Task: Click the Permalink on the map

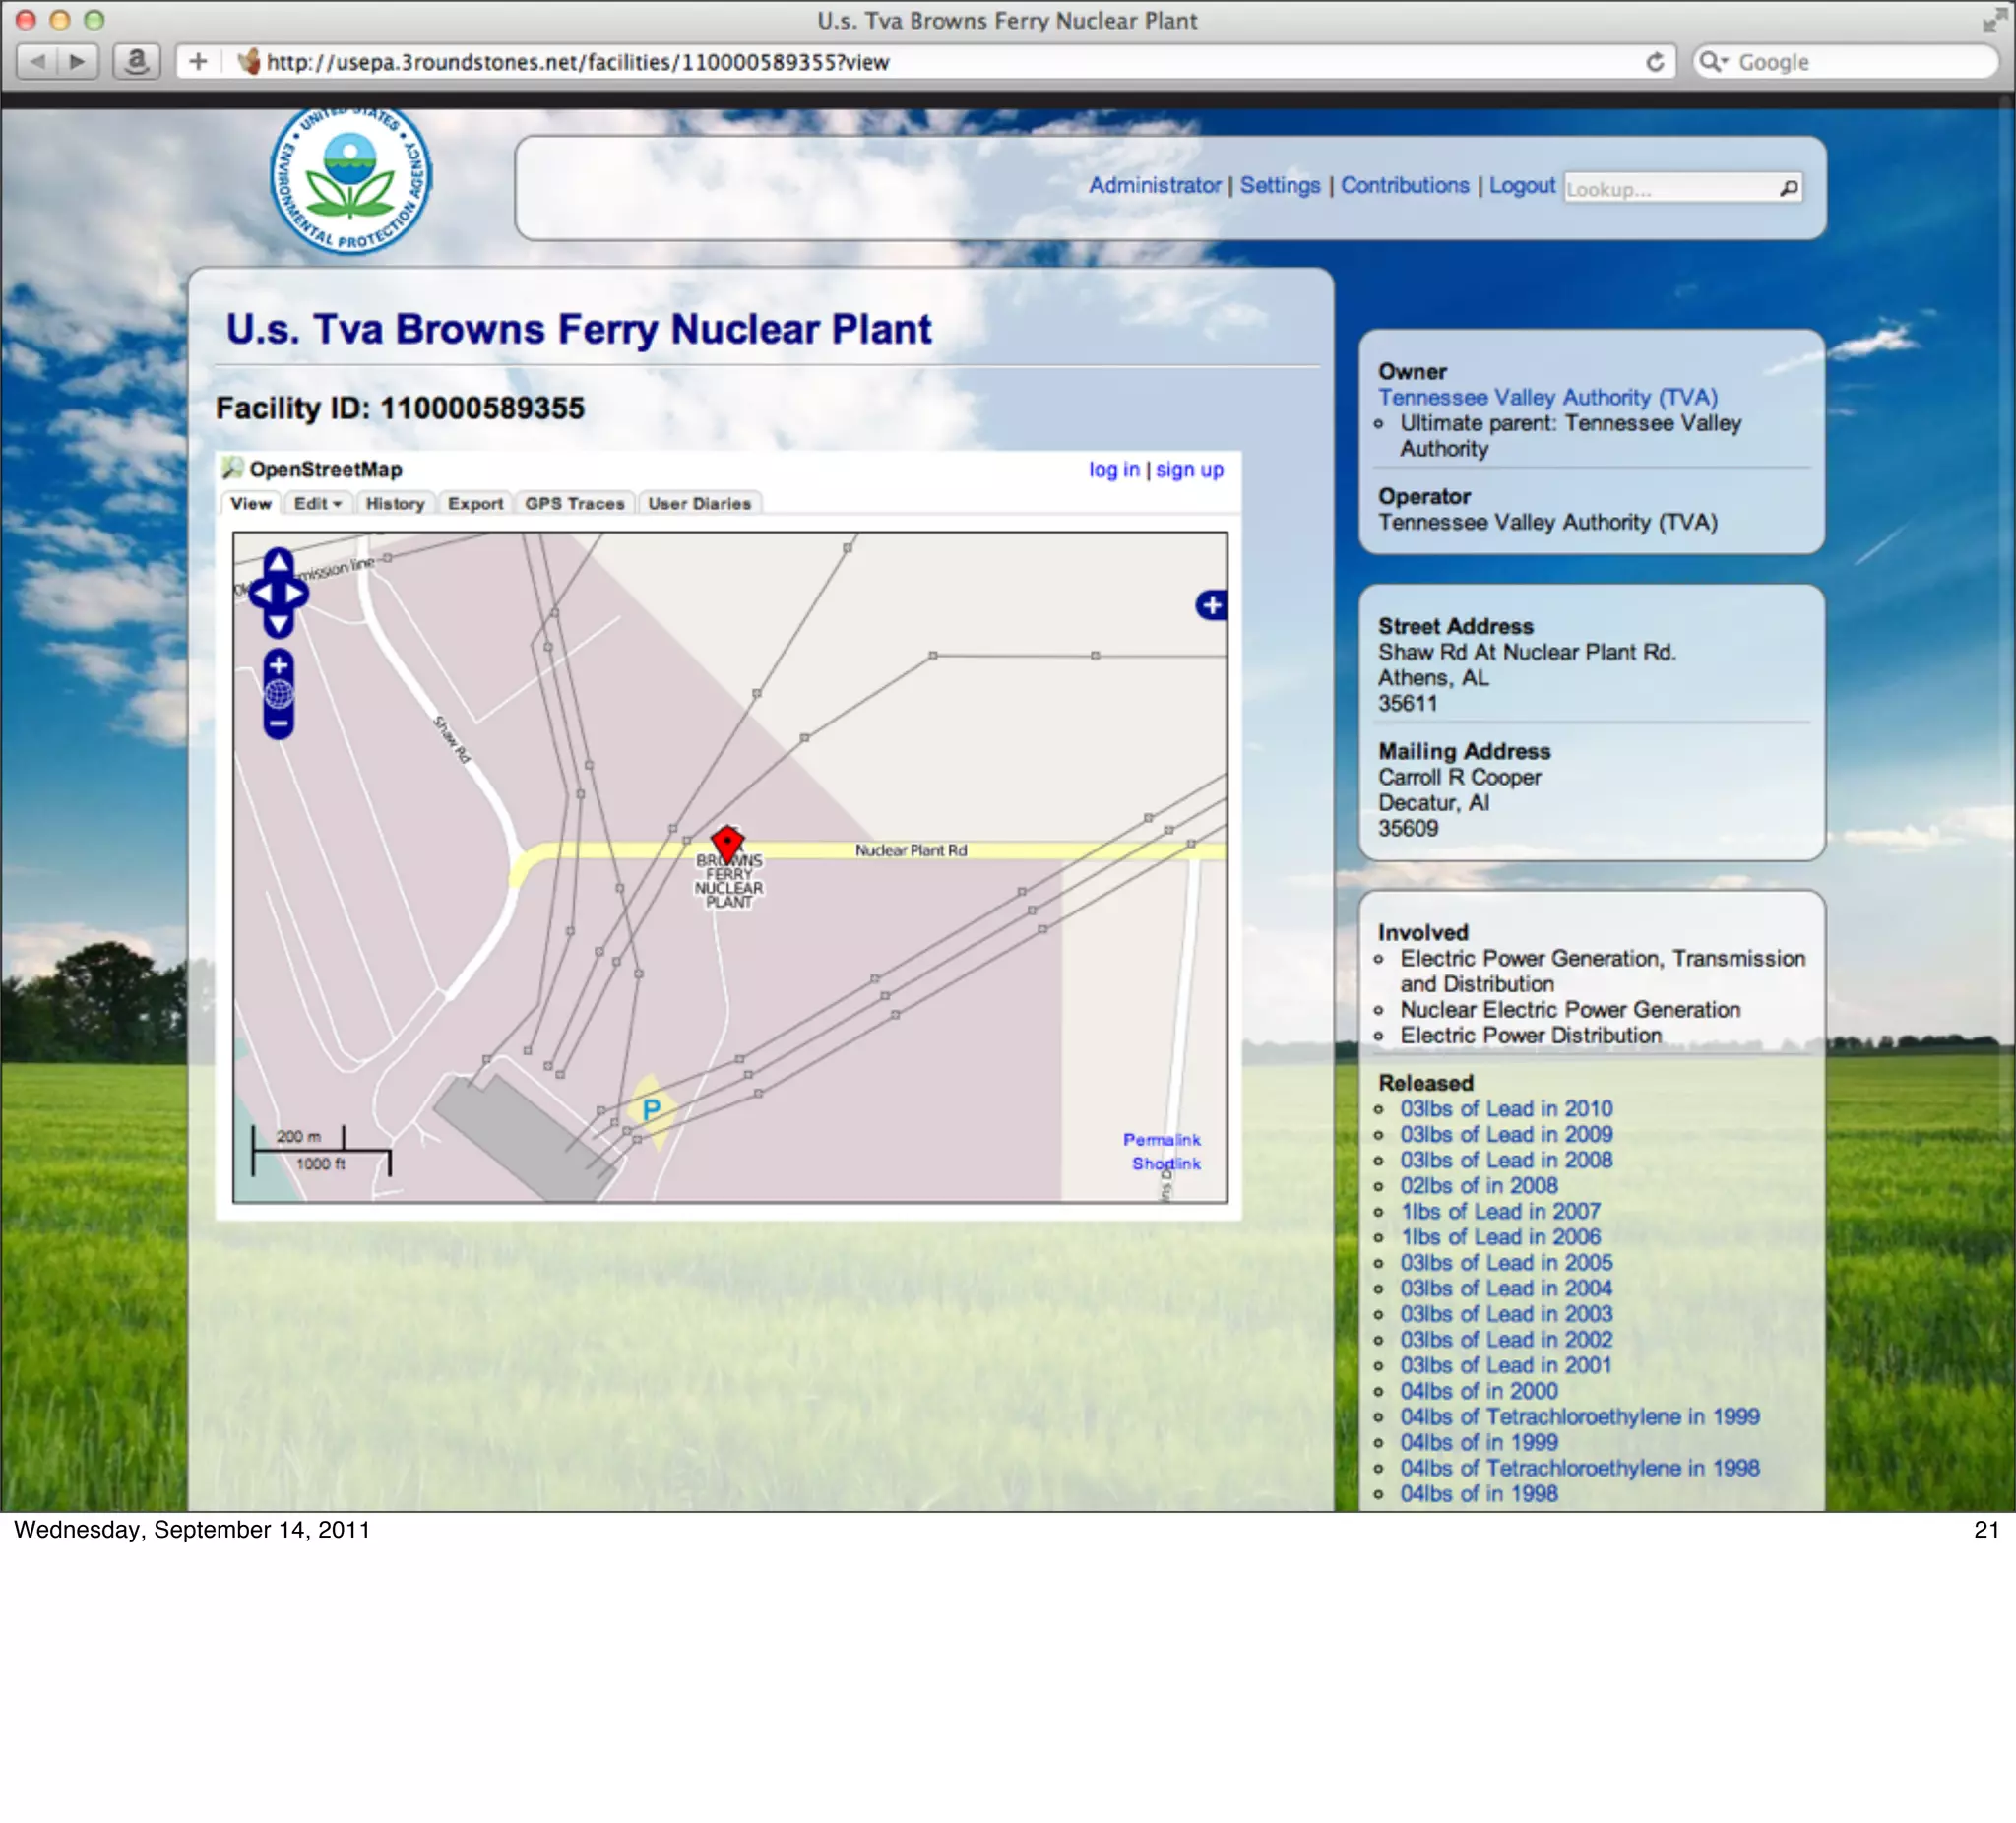Action: click(x=1161, y=1139)
